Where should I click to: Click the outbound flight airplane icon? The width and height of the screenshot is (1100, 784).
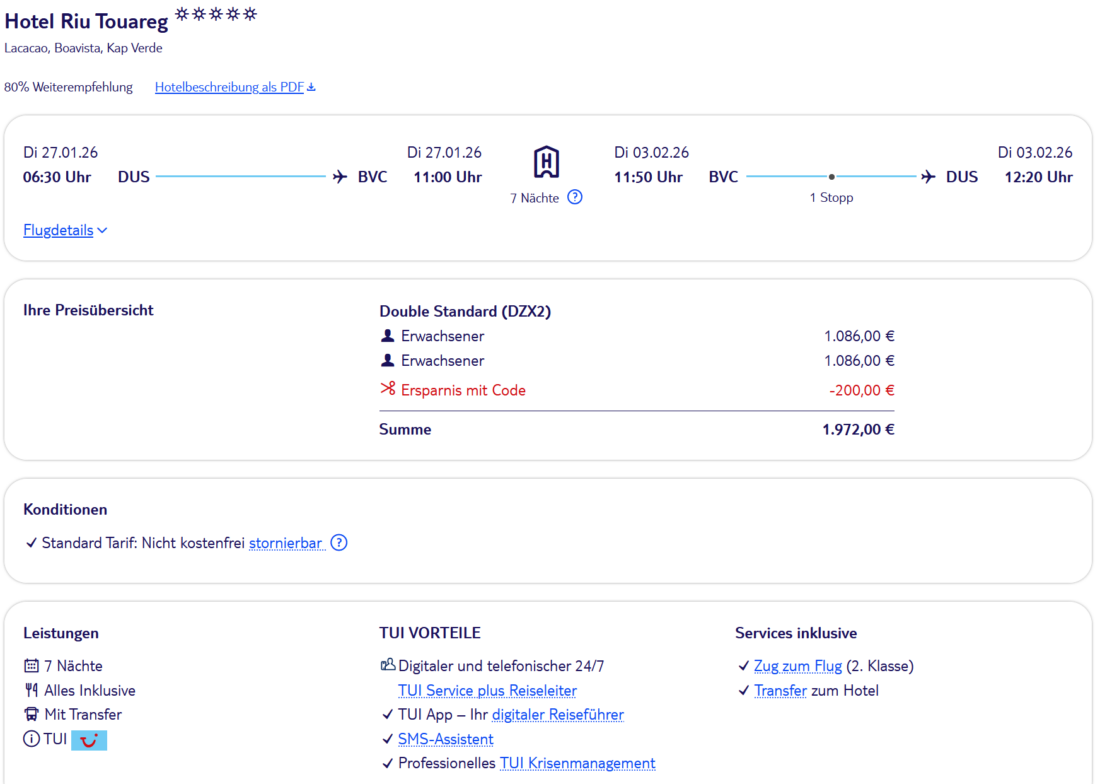click(340, 177)
